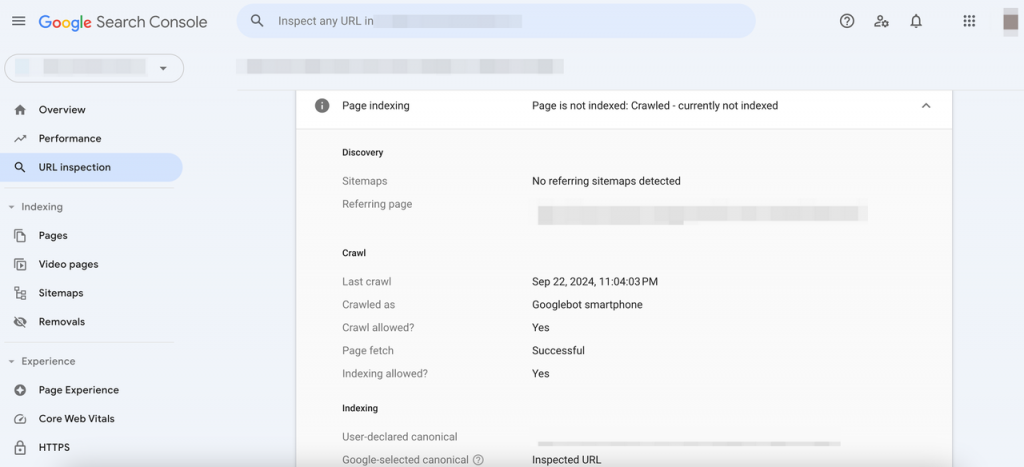1024x467 pixels.
Task: Click the Discovery section heading
Action: [x=362, y=153]
